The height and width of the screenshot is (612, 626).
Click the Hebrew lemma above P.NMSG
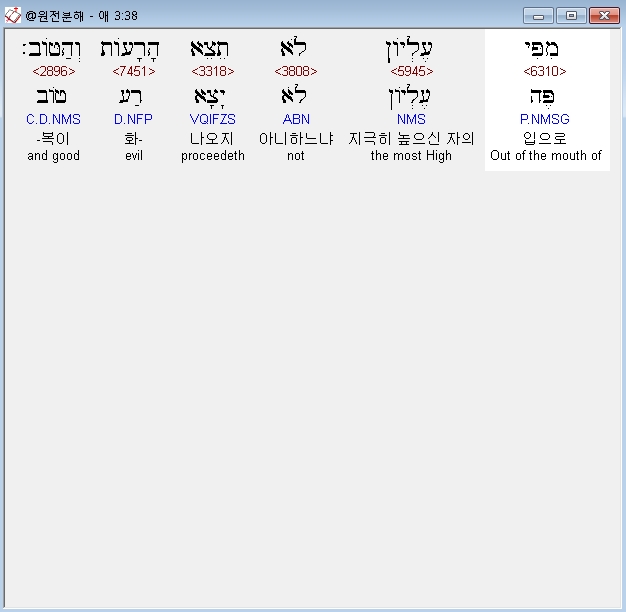542,97
